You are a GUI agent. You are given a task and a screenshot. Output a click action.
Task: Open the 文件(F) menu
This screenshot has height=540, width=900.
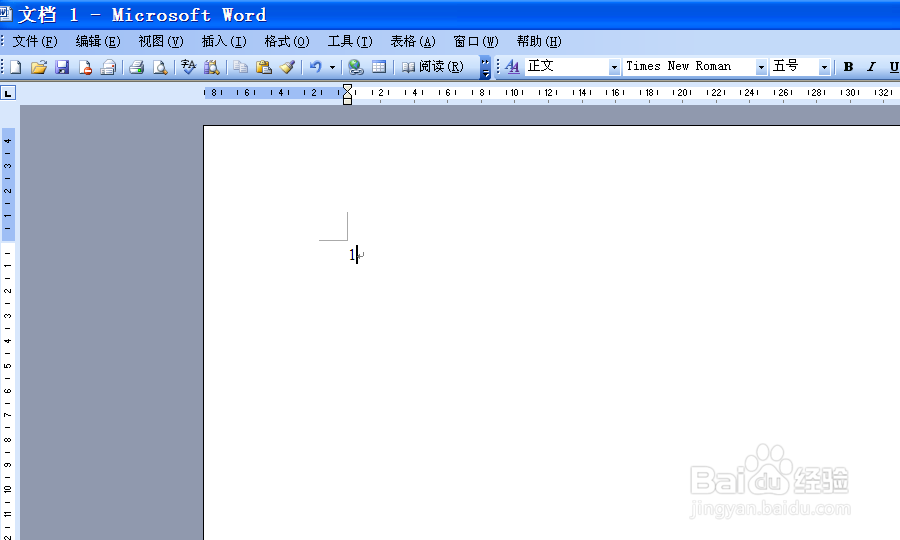pyautogui.click(x=35, y=41)
